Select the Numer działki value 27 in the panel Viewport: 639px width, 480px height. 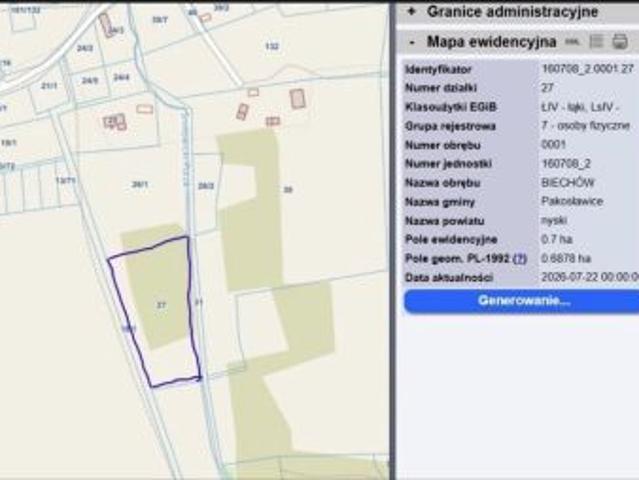[547, 88]
